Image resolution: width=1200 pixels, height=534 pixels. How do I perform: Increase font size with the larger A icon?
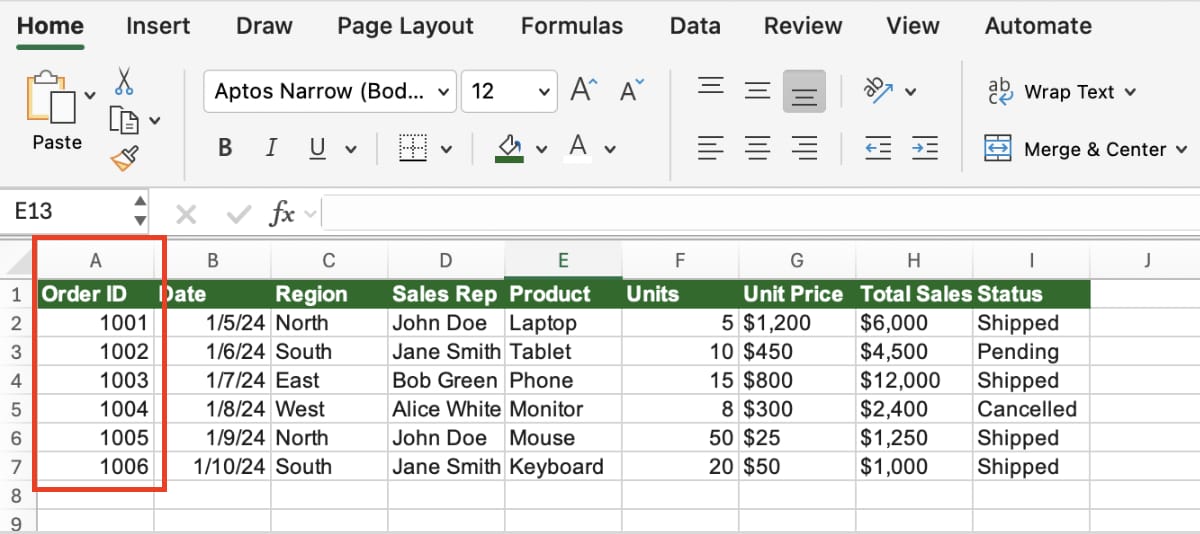583,91
